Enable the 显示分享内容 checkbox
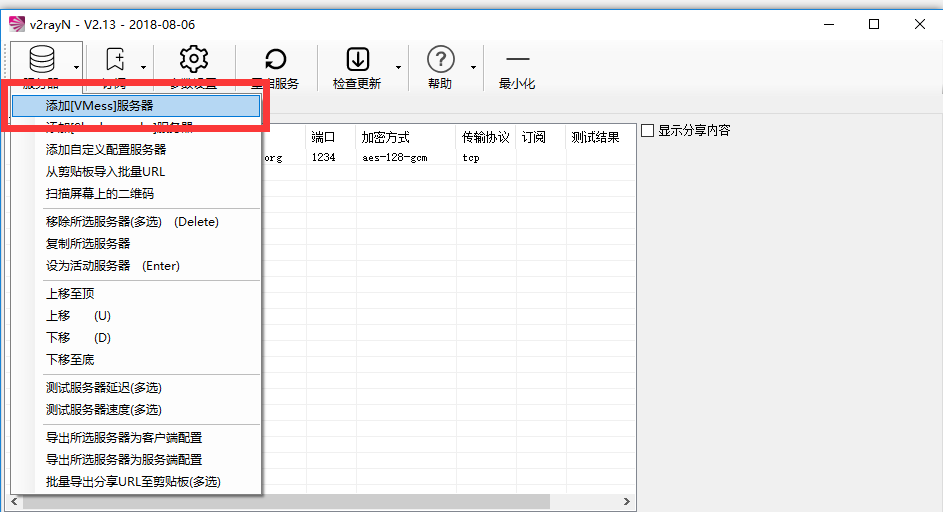The height and width of the screenshot is (512, 943). coord(647,130)
